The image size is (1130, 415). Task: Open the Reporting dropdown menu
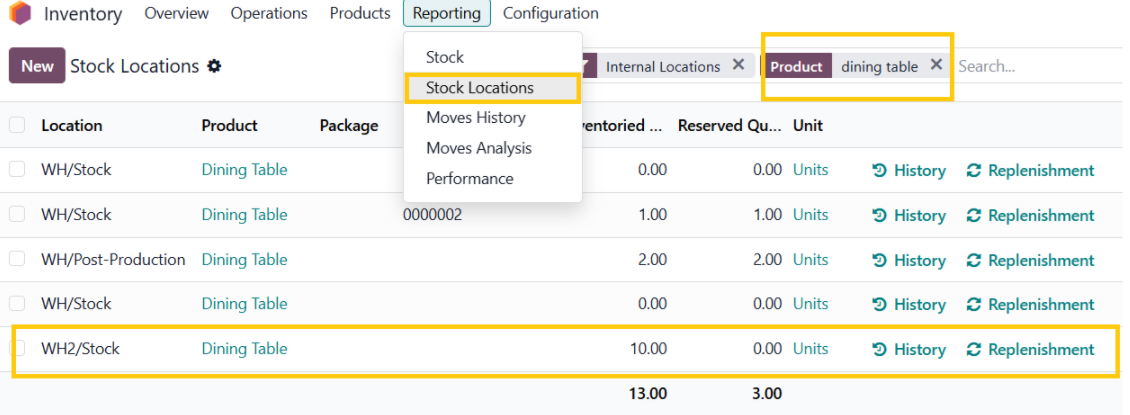pos(446,13)
